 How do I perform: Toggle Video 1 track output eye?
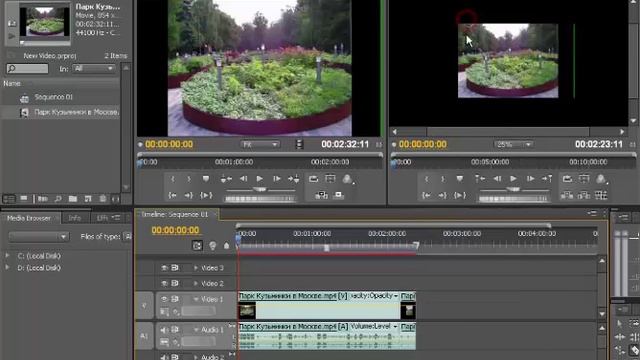coord(164,299)
